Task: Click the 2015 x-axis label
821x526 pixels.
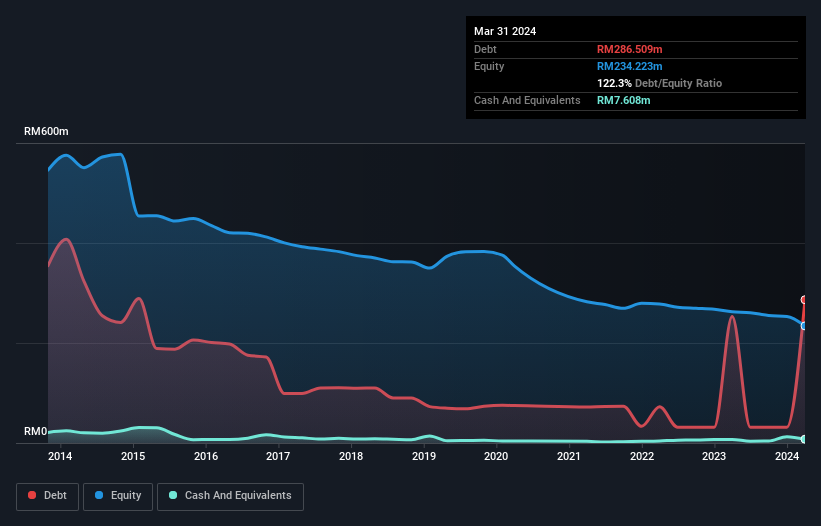Action: [x=133, y=456]
